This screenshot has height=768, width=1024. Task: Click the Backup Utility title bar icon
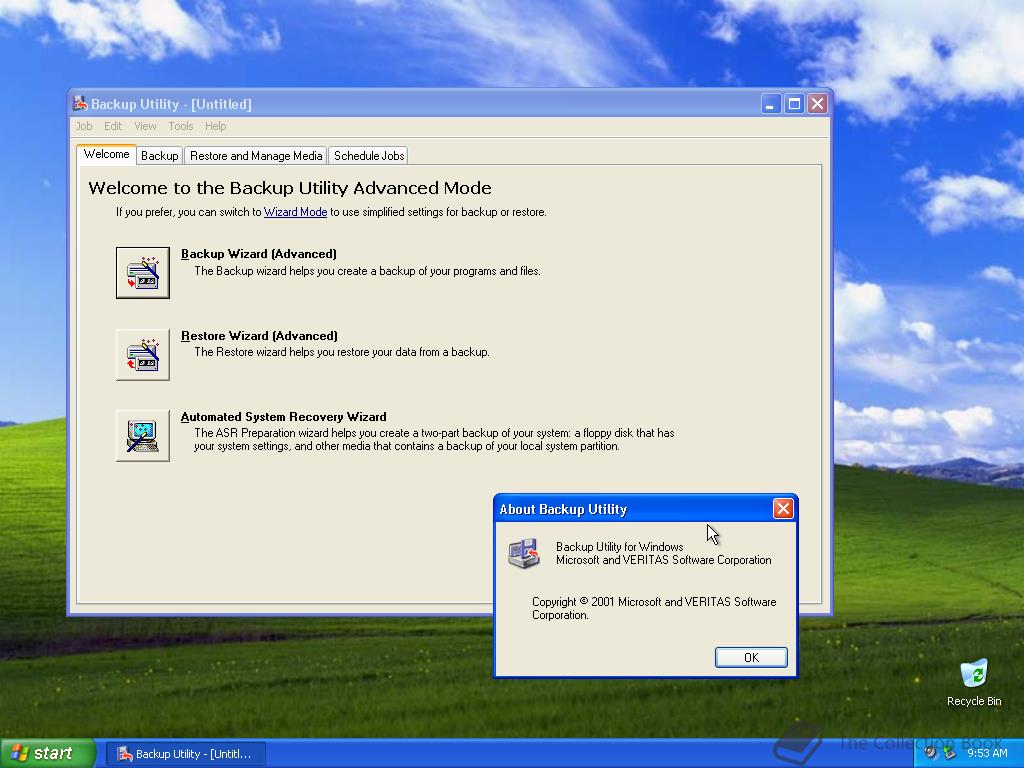[80, 103]
